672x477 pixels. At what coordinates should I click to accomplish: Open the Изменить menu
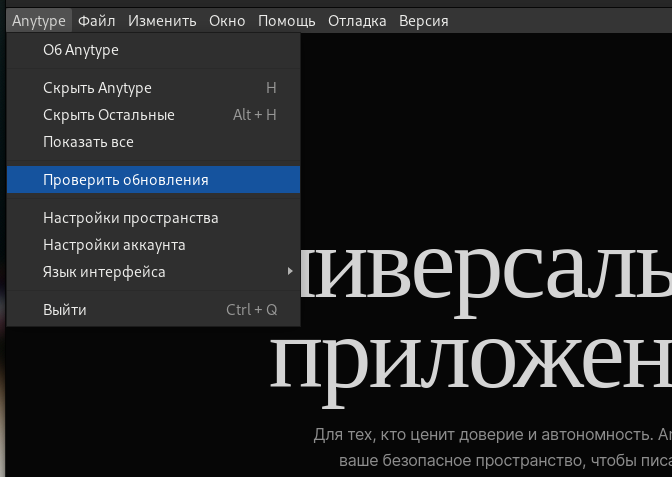(x=162, y=21)
